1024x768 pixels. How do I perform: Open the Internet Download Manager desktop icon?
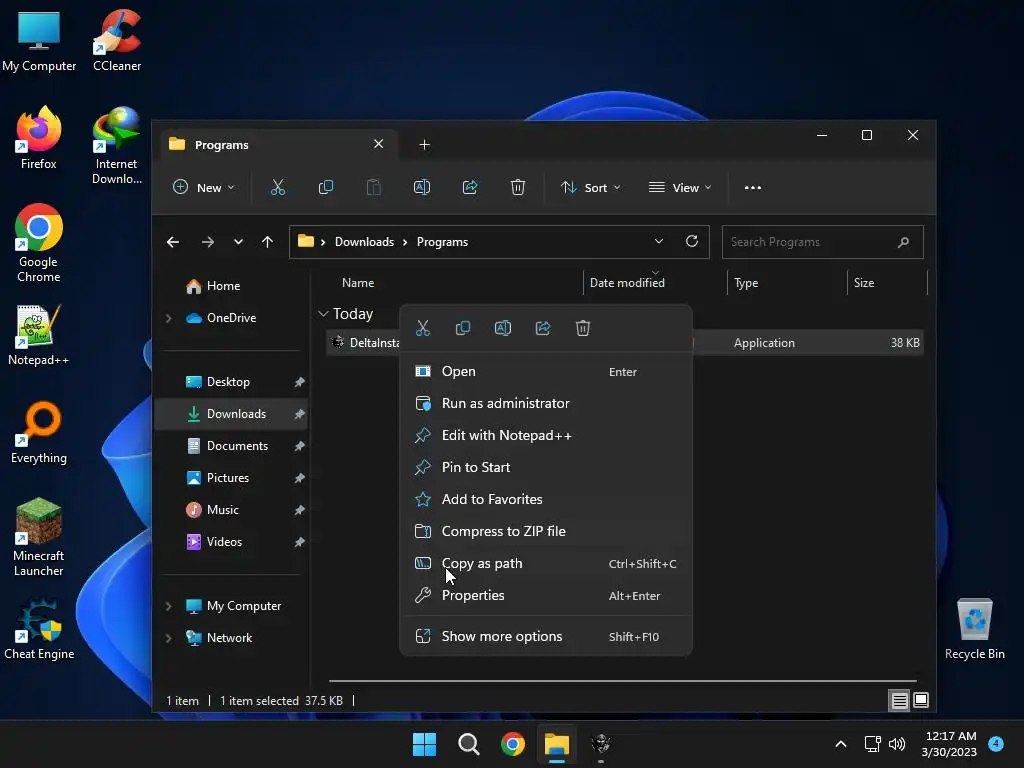coord(117,146)
